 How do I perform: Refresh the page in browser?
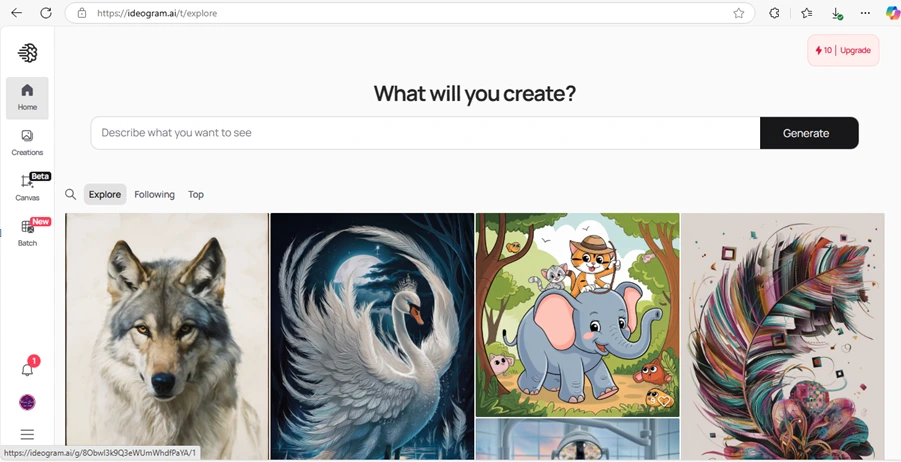point(46,13)
